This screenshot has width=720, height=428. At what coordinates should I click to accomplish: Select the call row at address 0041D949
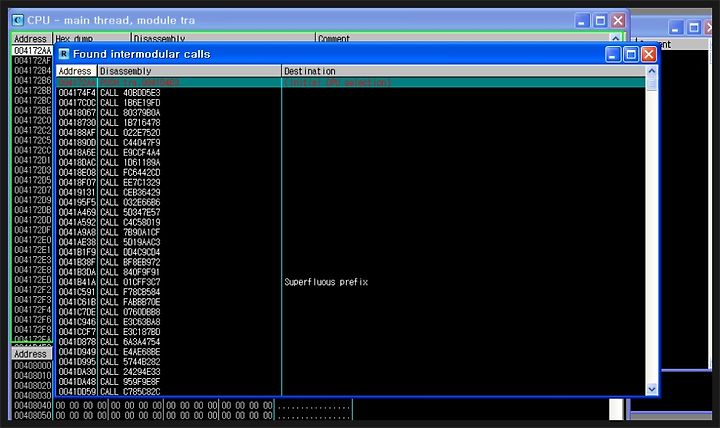click(x=351, y=352)
